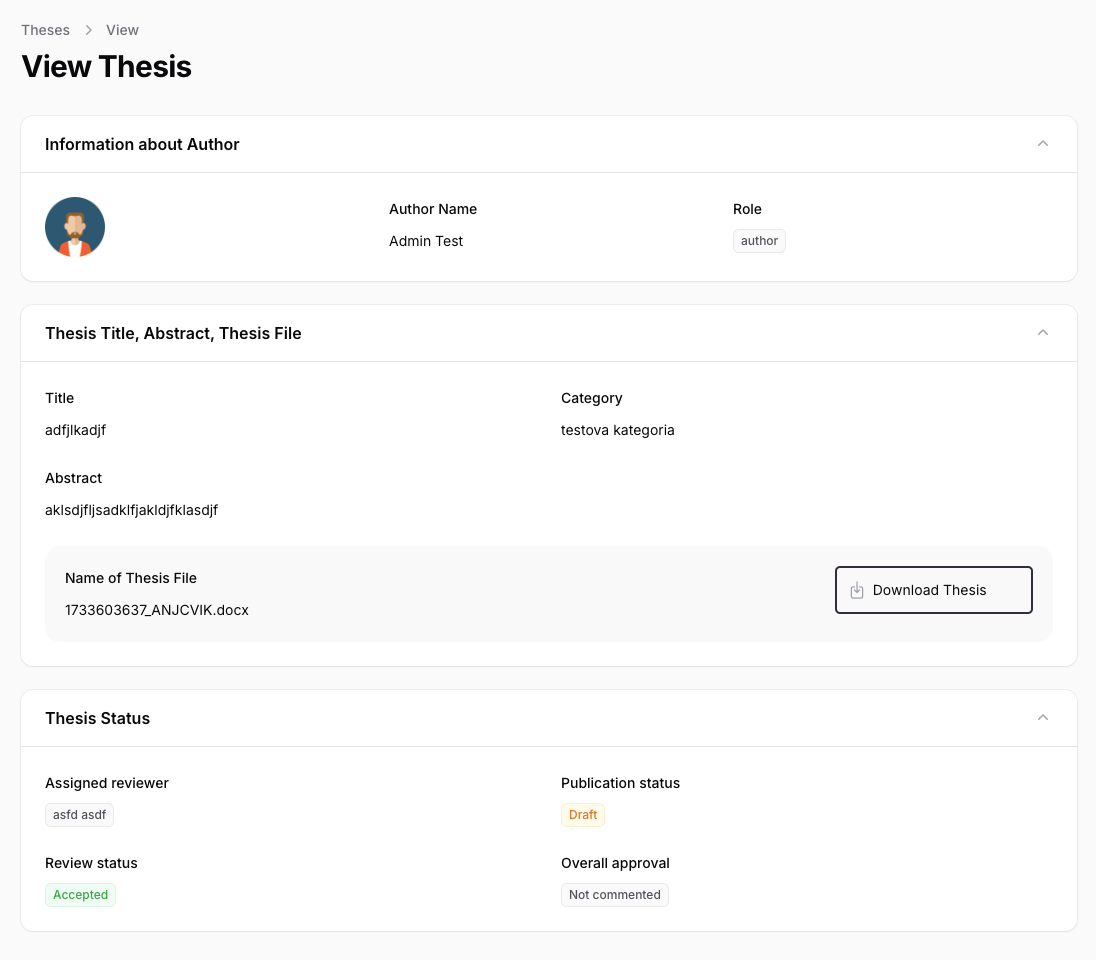Click the author avatar picture
This screenshot has width=1096, height=960.
tap(75, 227)
